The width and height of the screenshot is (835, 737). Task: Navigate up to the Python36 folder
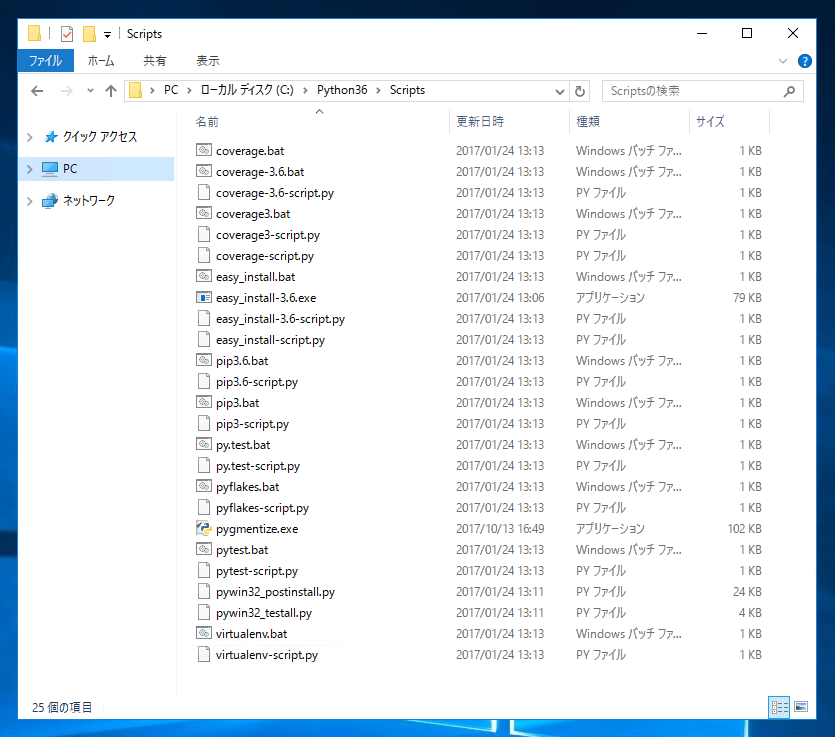(112, 90)
